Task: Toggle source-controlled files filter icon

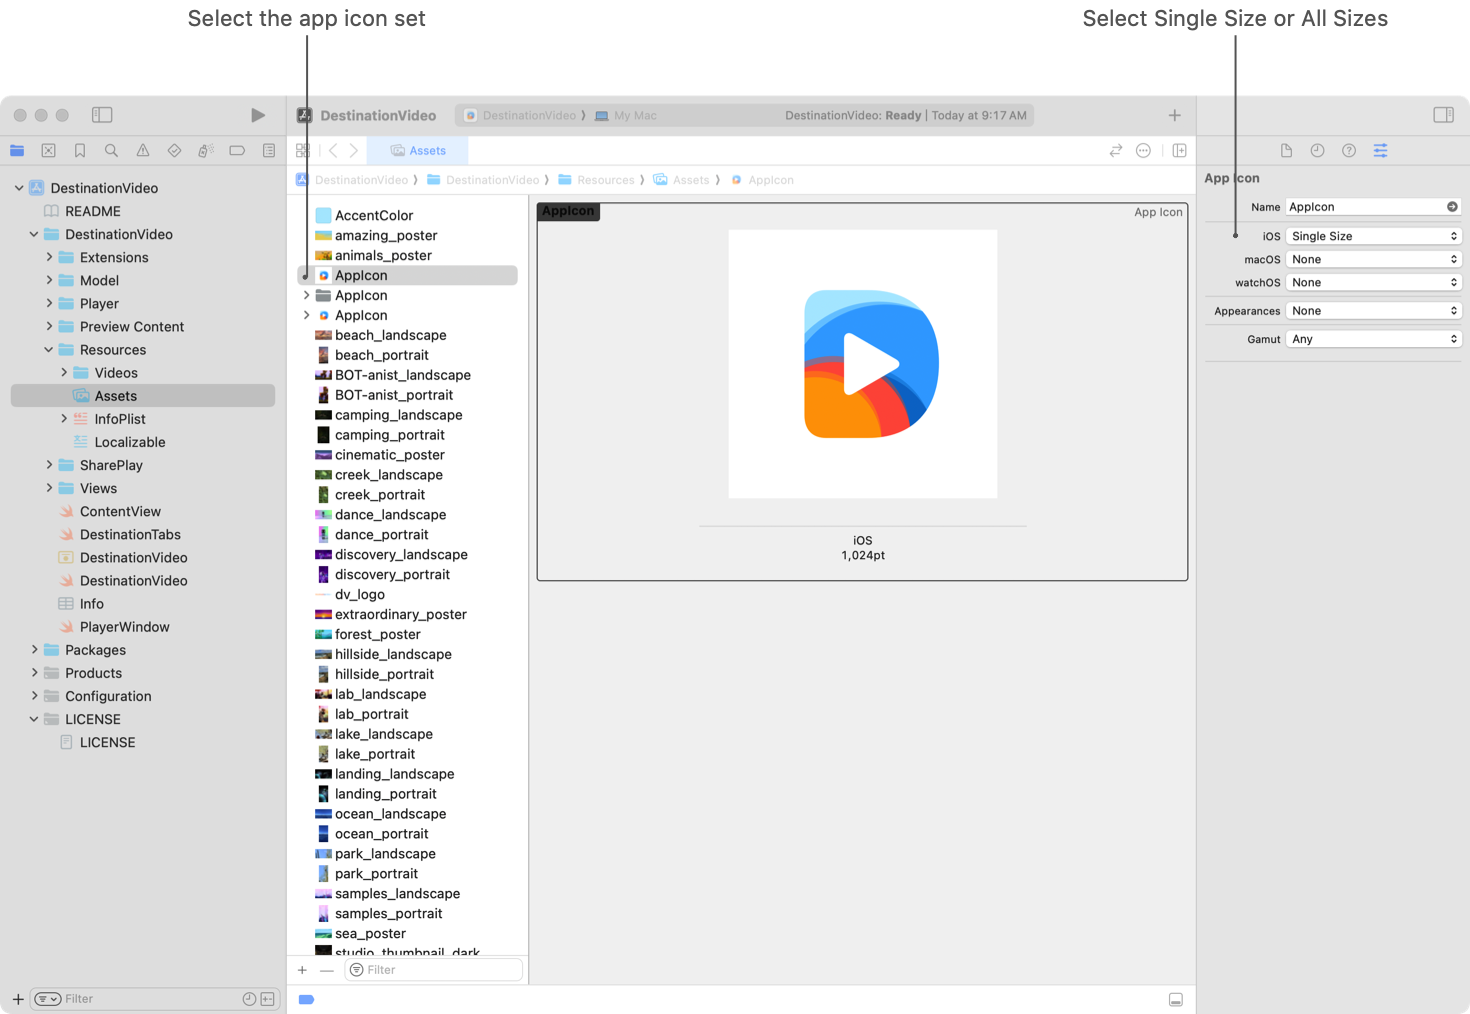Action: (268, 999)
